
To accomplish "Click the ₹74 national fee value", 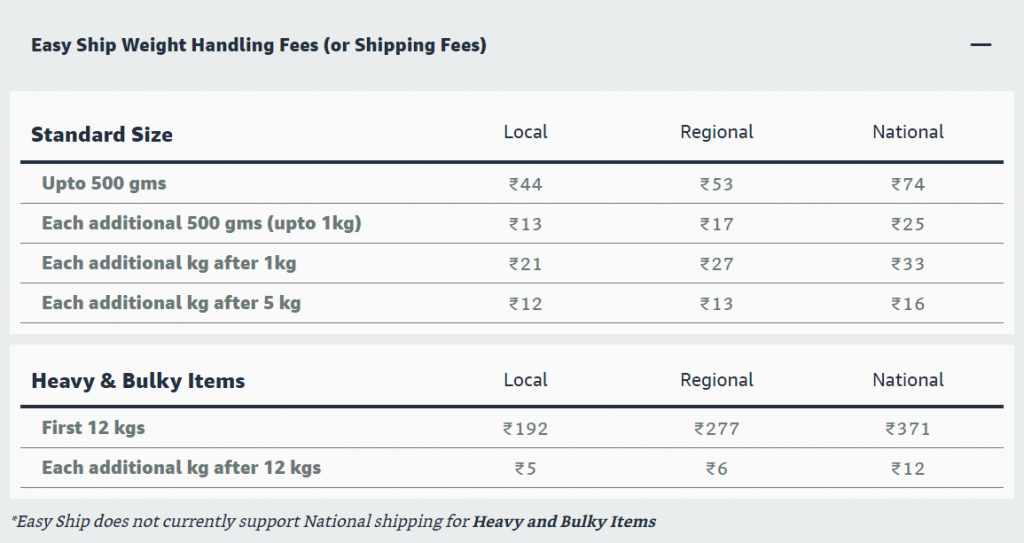I will [x=908, y=184].
